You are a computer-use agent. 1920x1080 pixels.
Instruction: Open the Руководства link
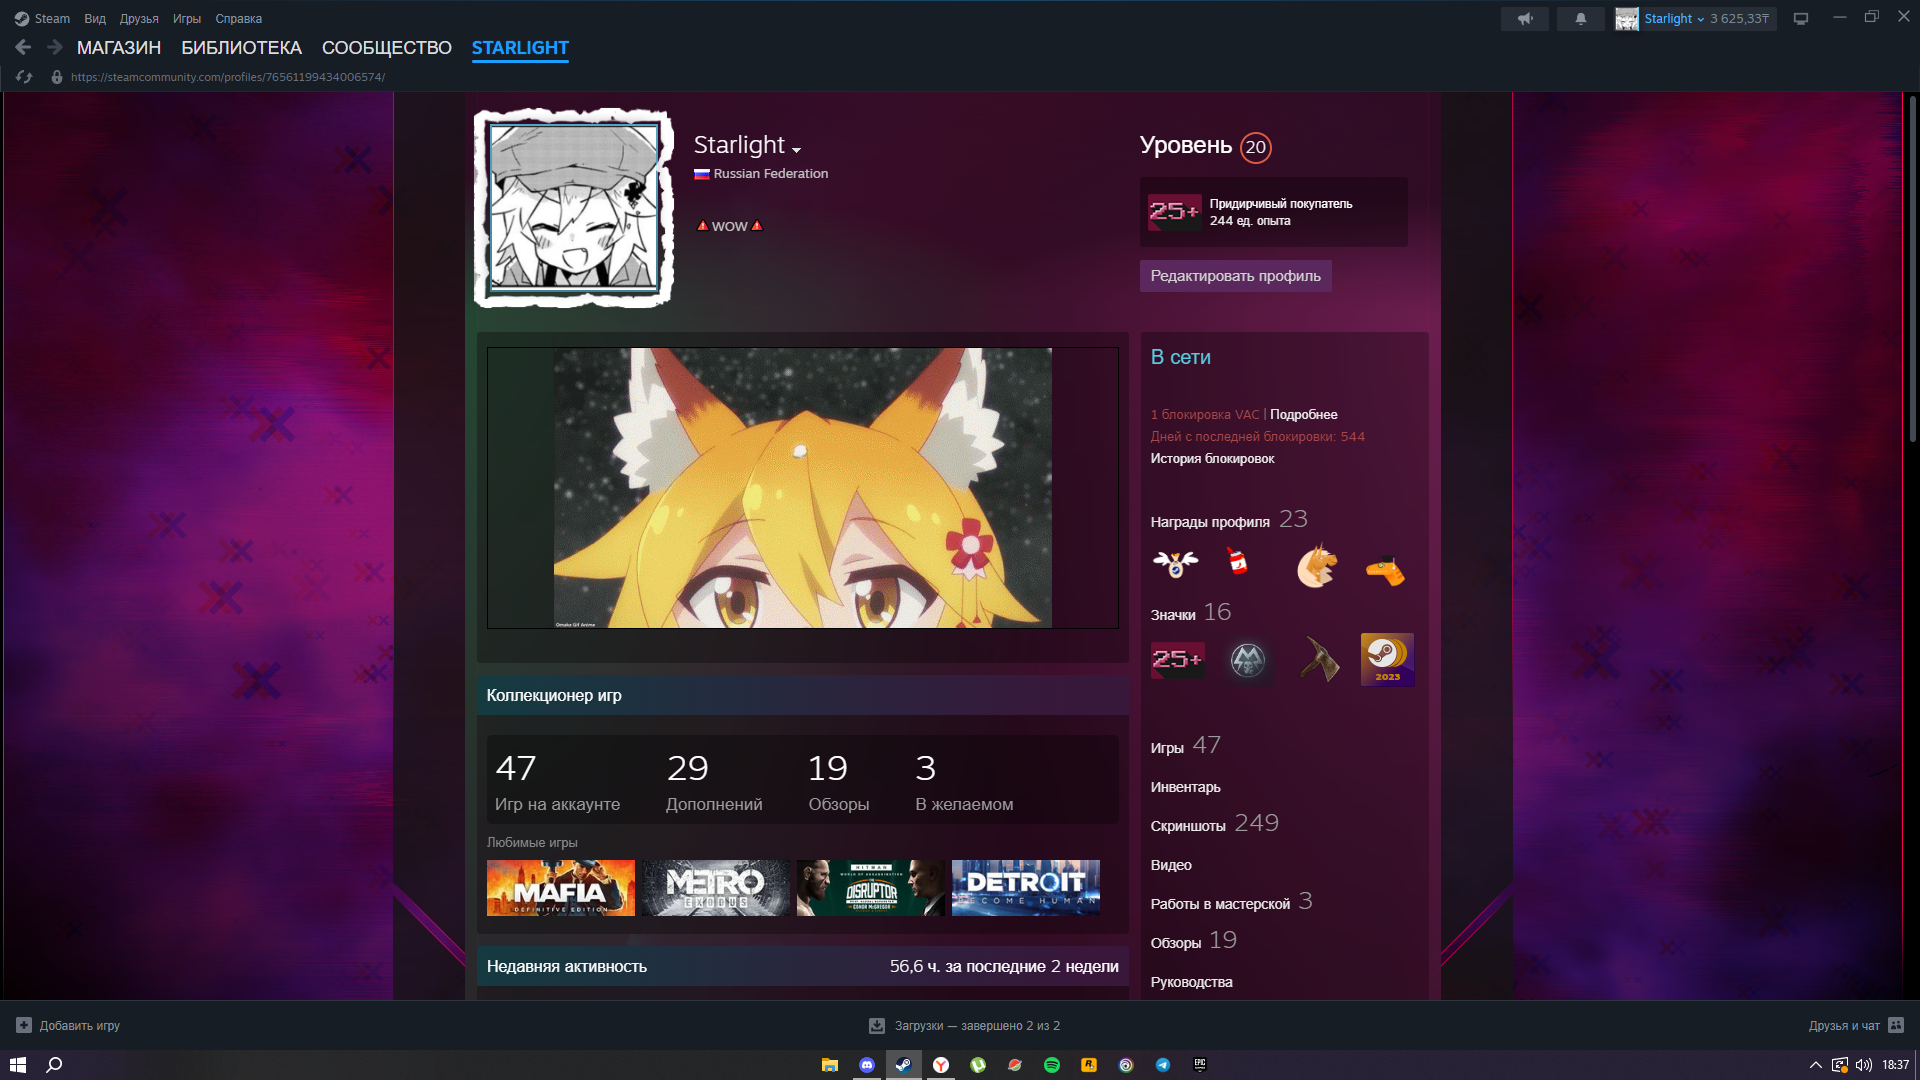1191,982
